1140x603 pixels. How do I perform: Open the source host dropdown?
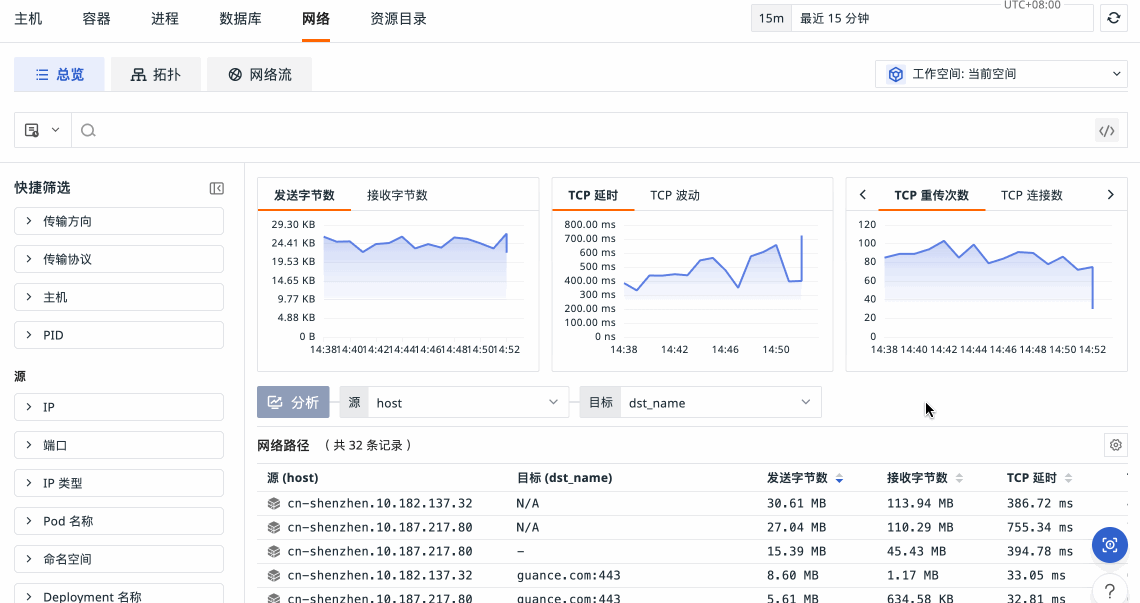pyautogui.click(x=466, y=403)
